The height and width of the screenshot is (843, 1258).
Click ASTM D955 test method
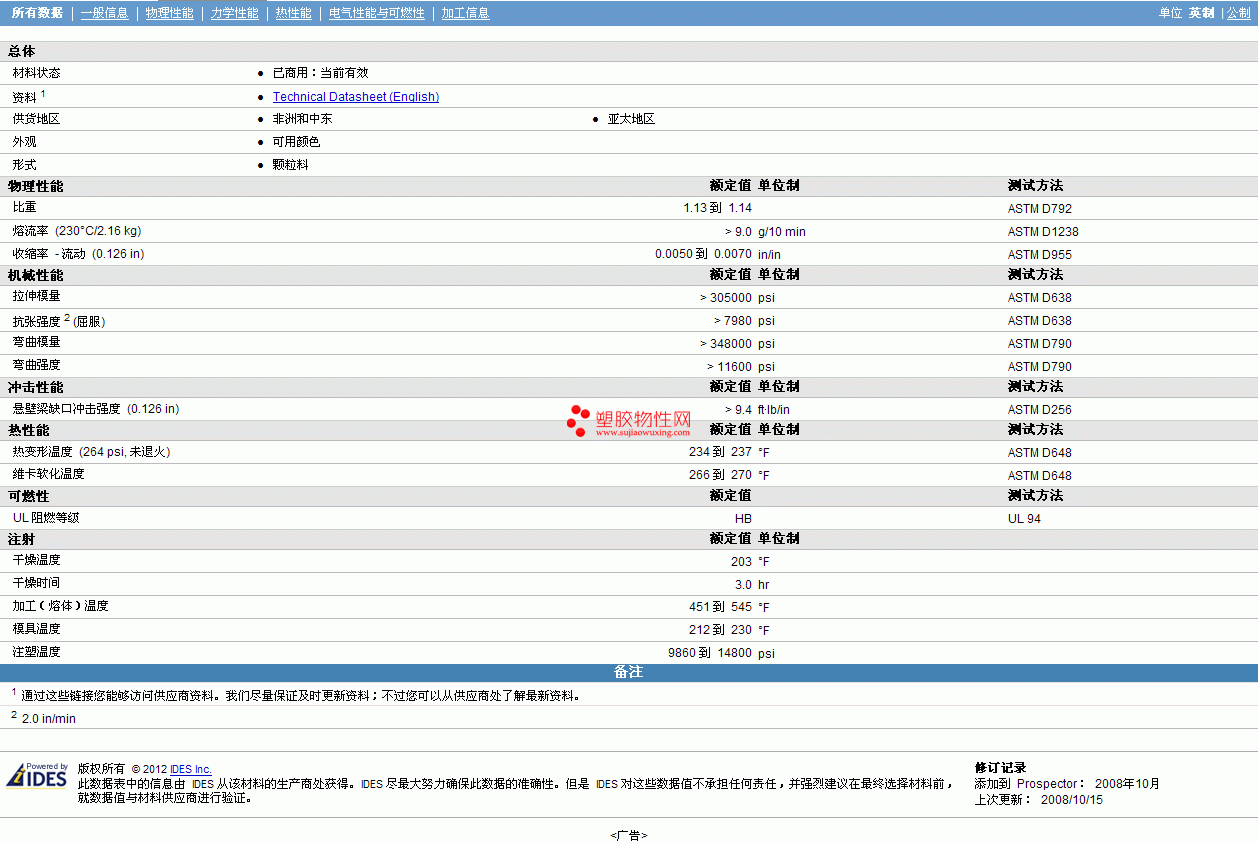1040,255
